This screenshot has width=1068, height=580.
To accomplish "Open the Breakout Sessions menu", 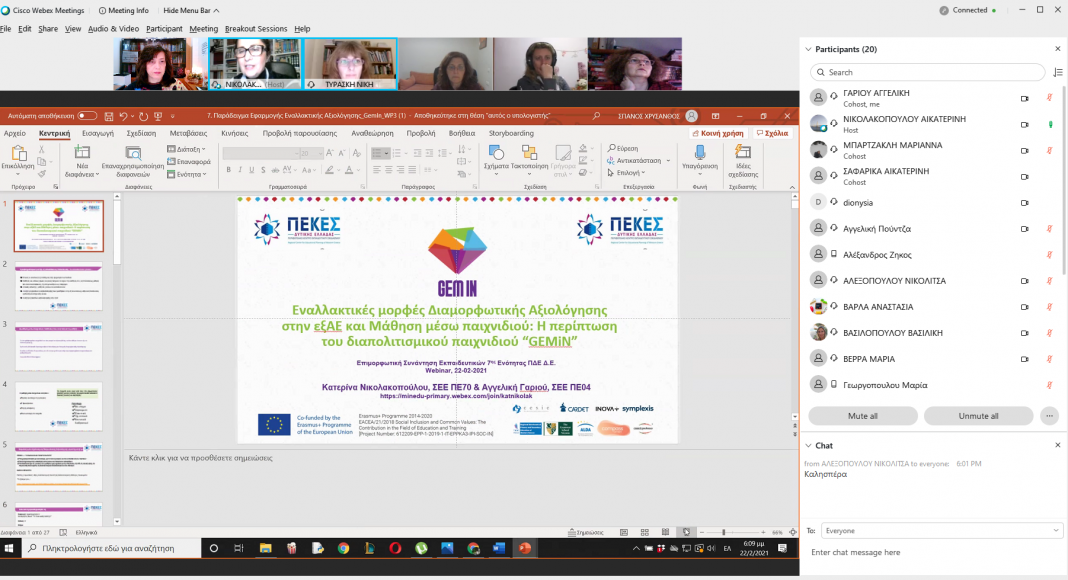I will coord(256,29).
